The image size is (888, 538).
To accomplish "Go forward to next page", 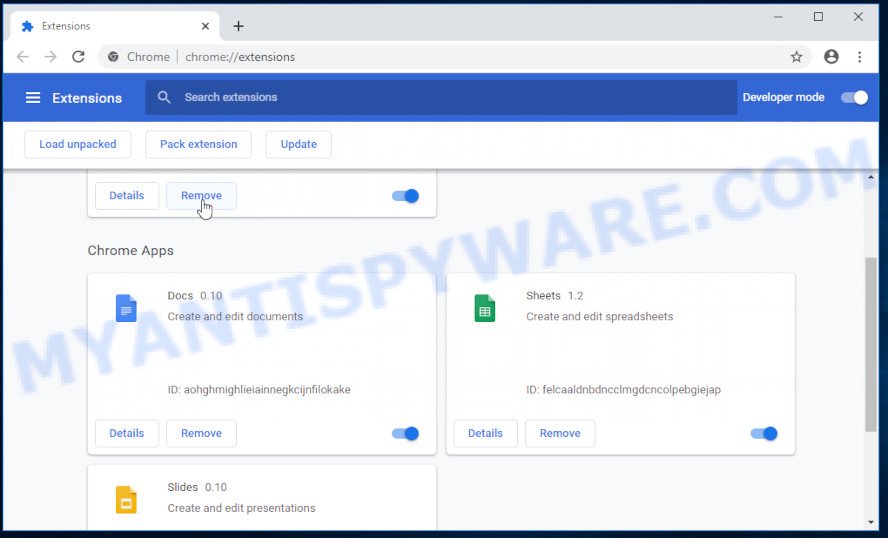I will (x=50, y=57).
